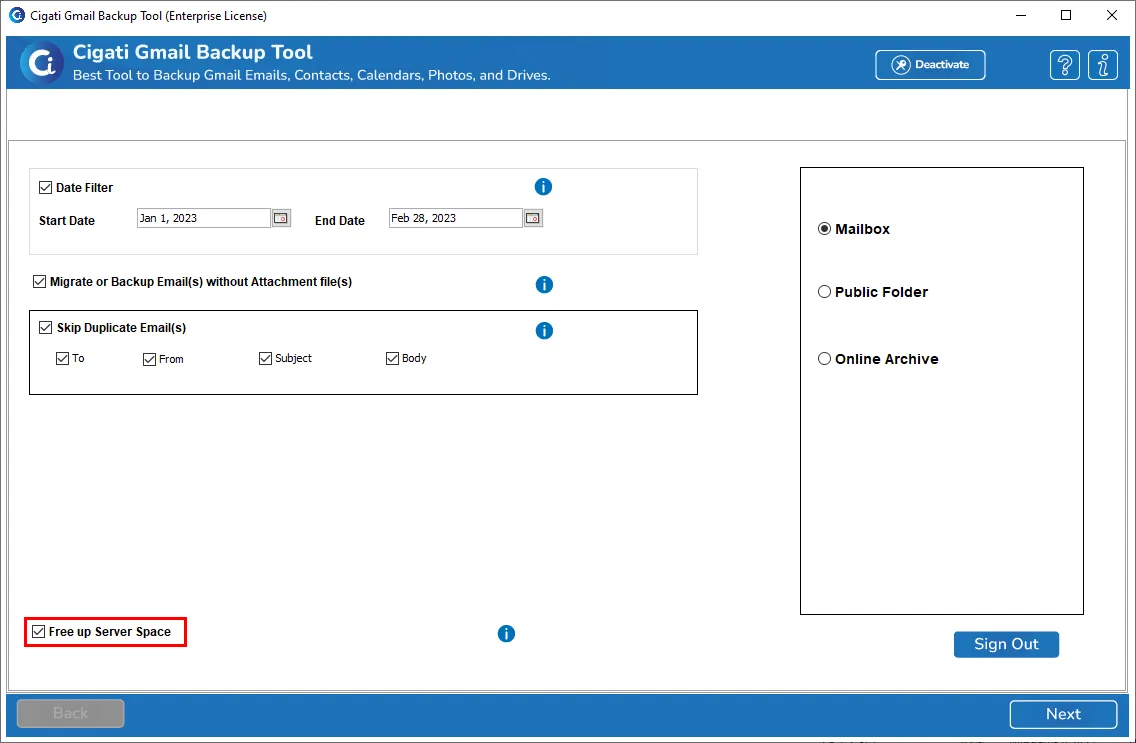Uncheck the To duplicate criterion

[62, 358]
